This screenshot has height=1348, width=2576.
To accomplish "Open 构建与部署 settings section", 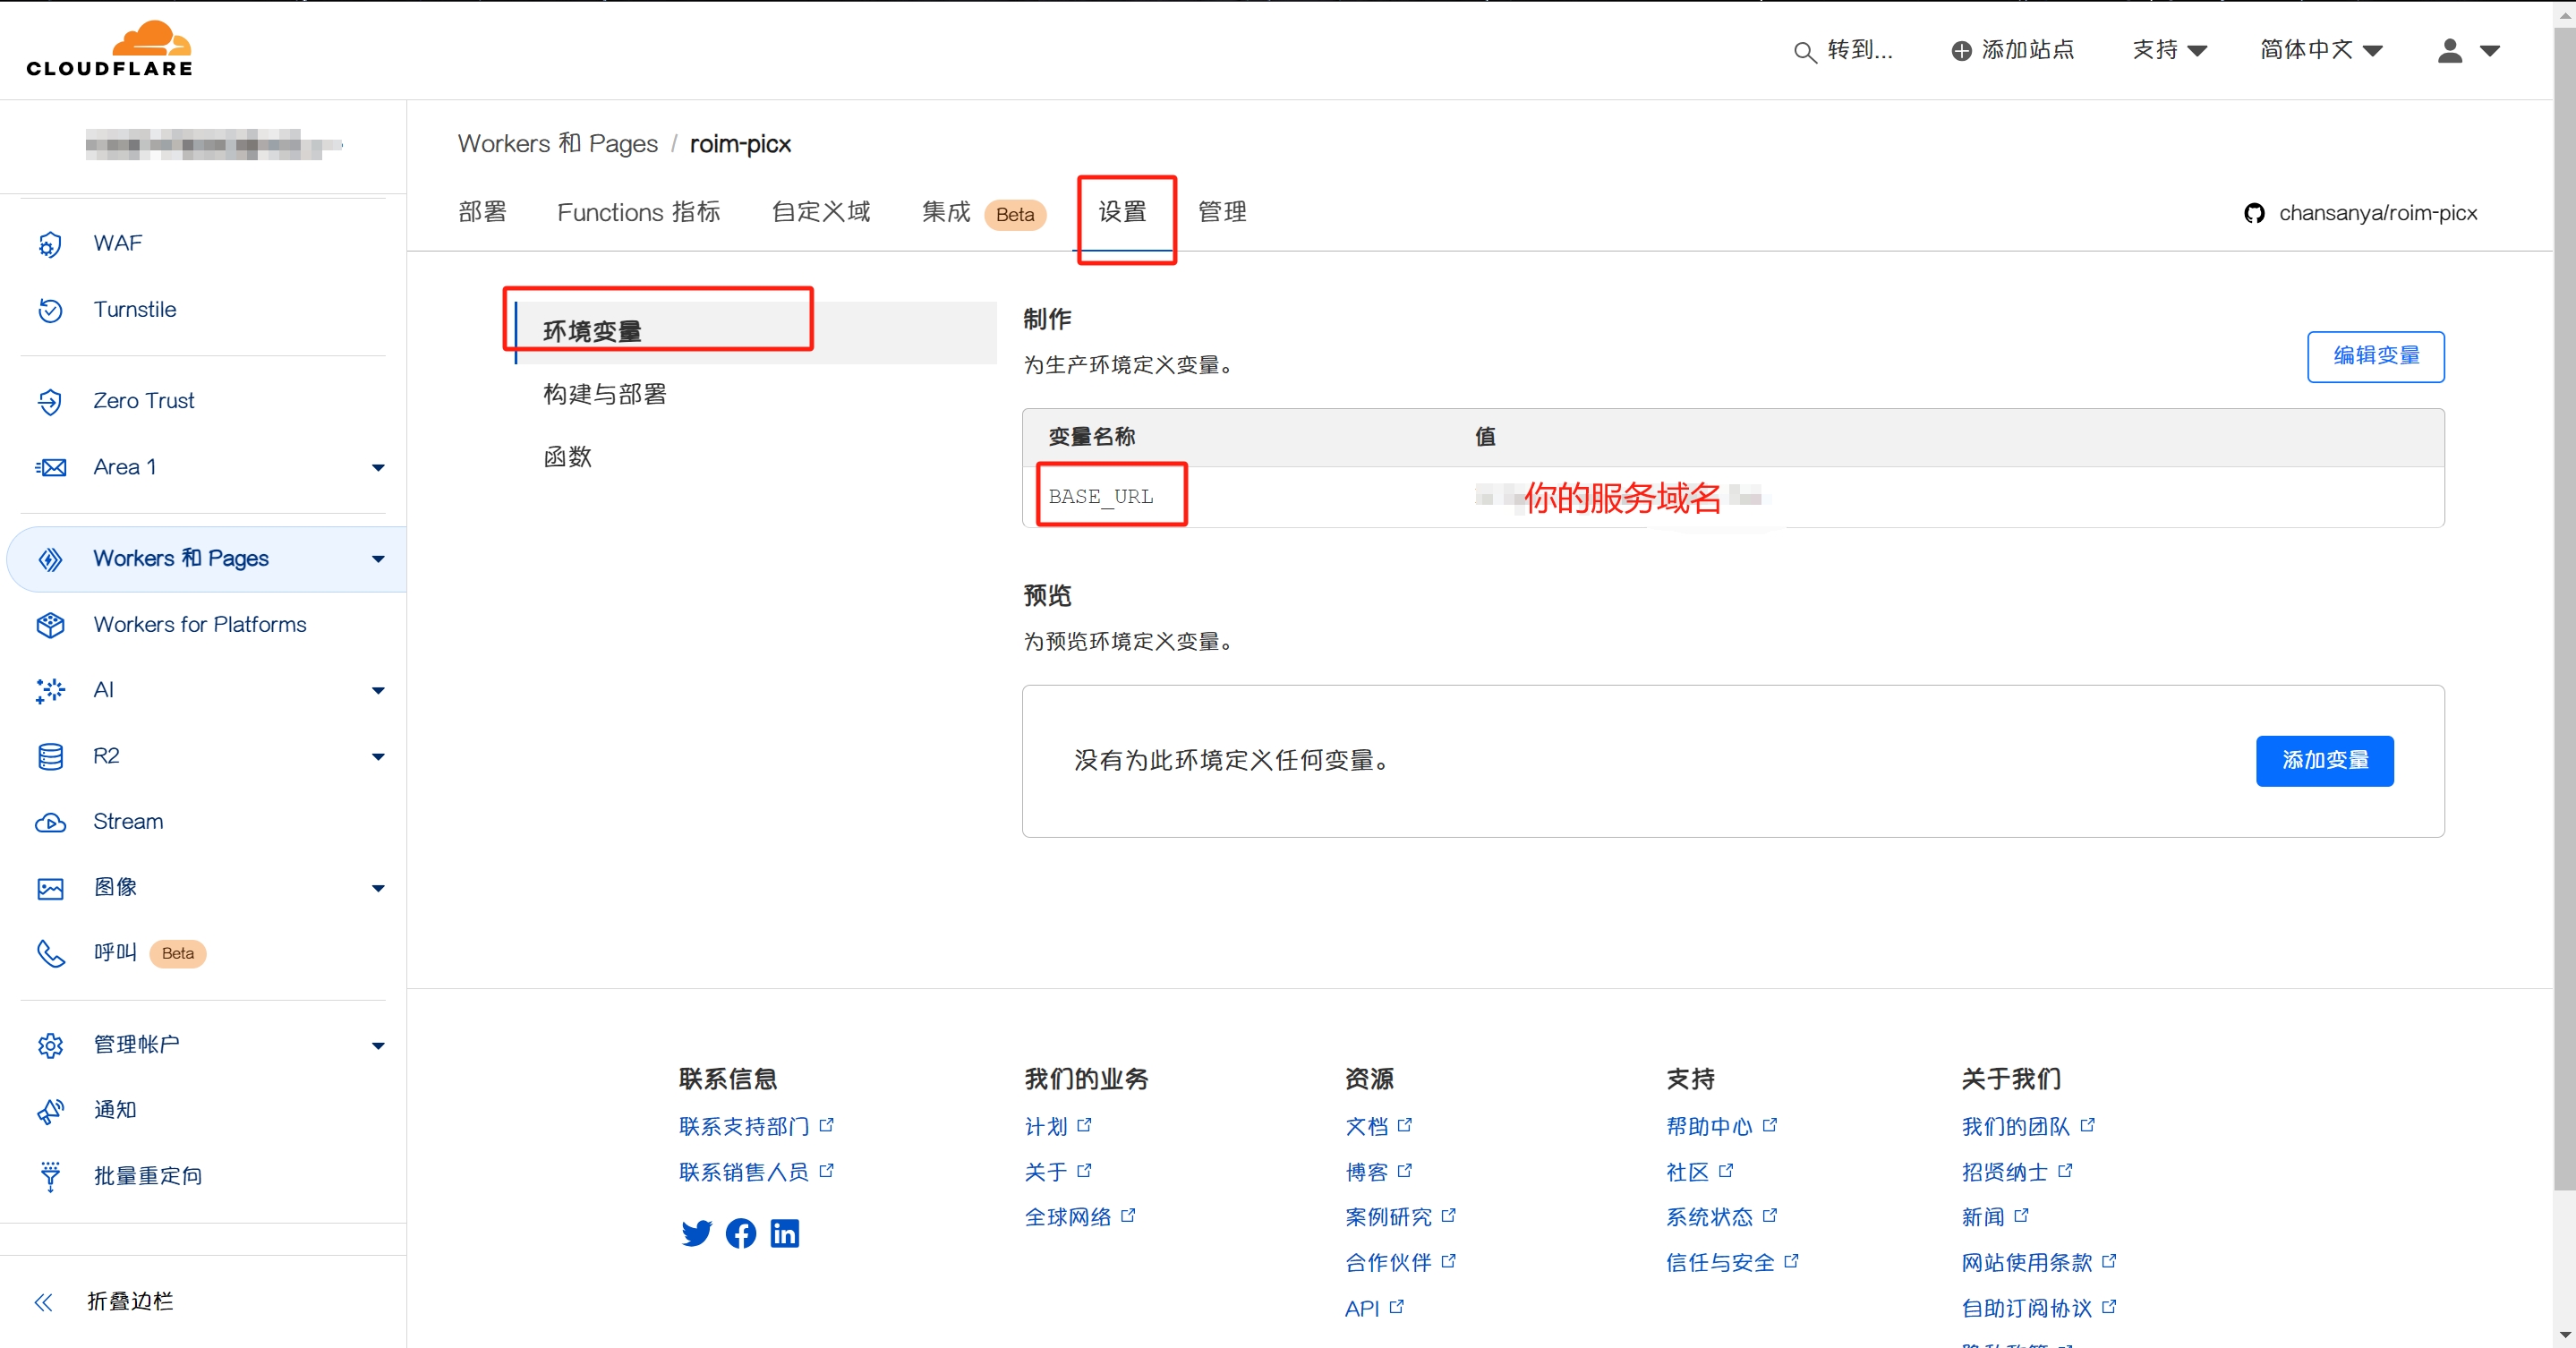I will point(604,394).
